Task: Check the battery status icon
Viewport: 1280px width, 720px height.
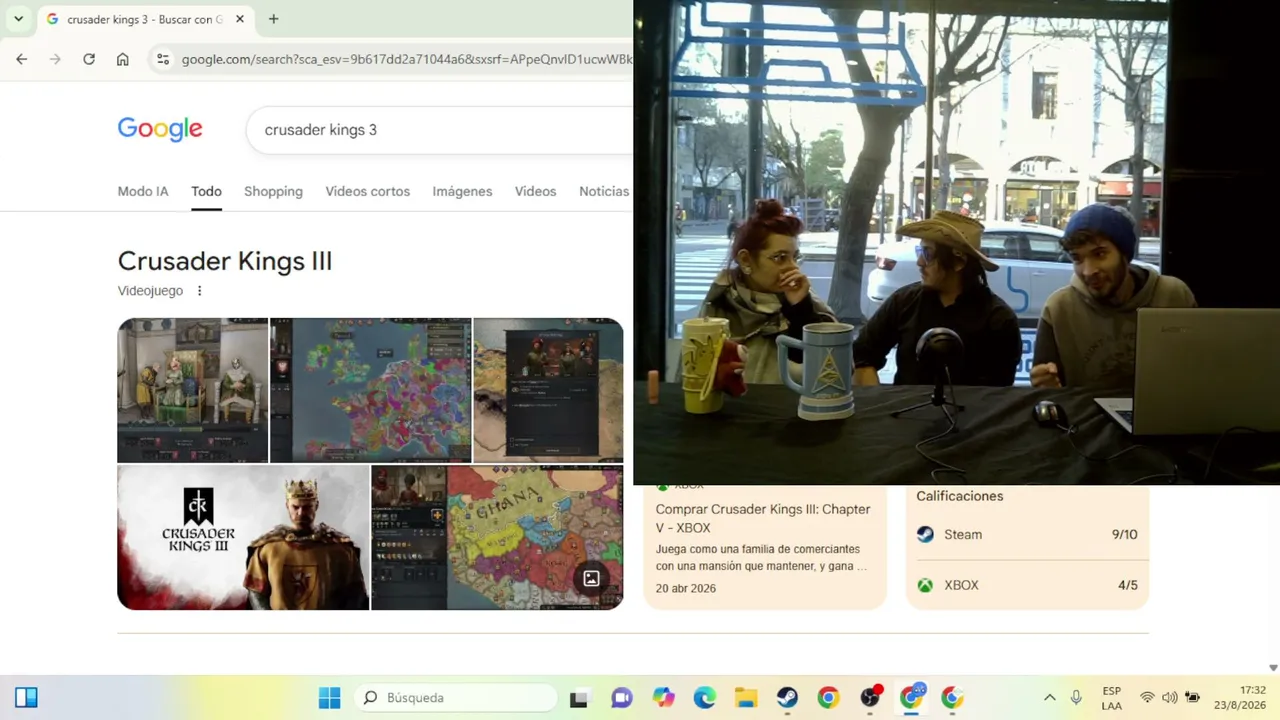Action: click(x=1192, y=698)
